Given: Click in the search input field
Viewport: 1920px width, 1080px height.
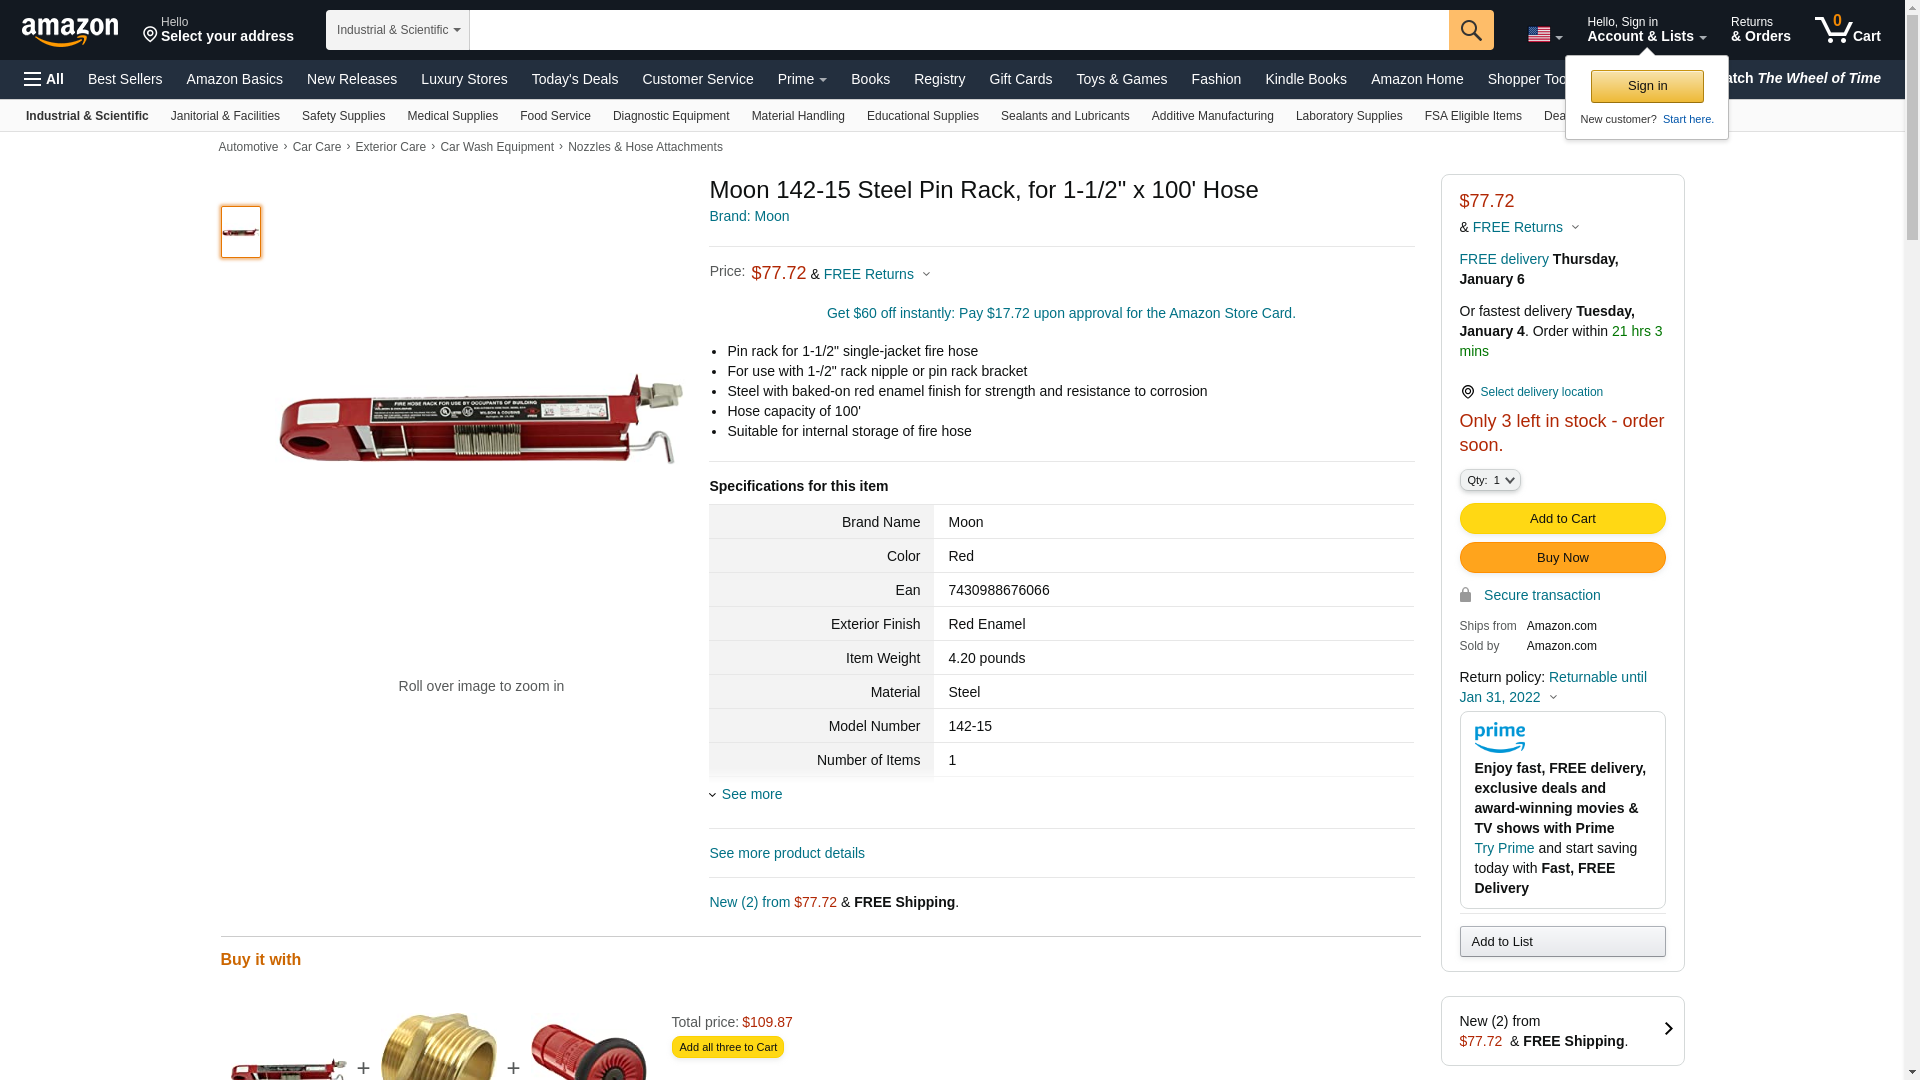Looking at the screenshot, I should (x=959, y=30).
